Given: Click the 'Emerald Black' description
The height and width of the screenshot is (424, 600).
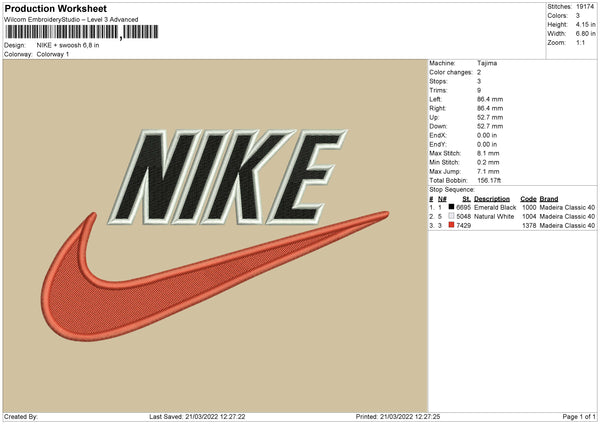Looking at the screenshot, I should [x=495, y=207].
